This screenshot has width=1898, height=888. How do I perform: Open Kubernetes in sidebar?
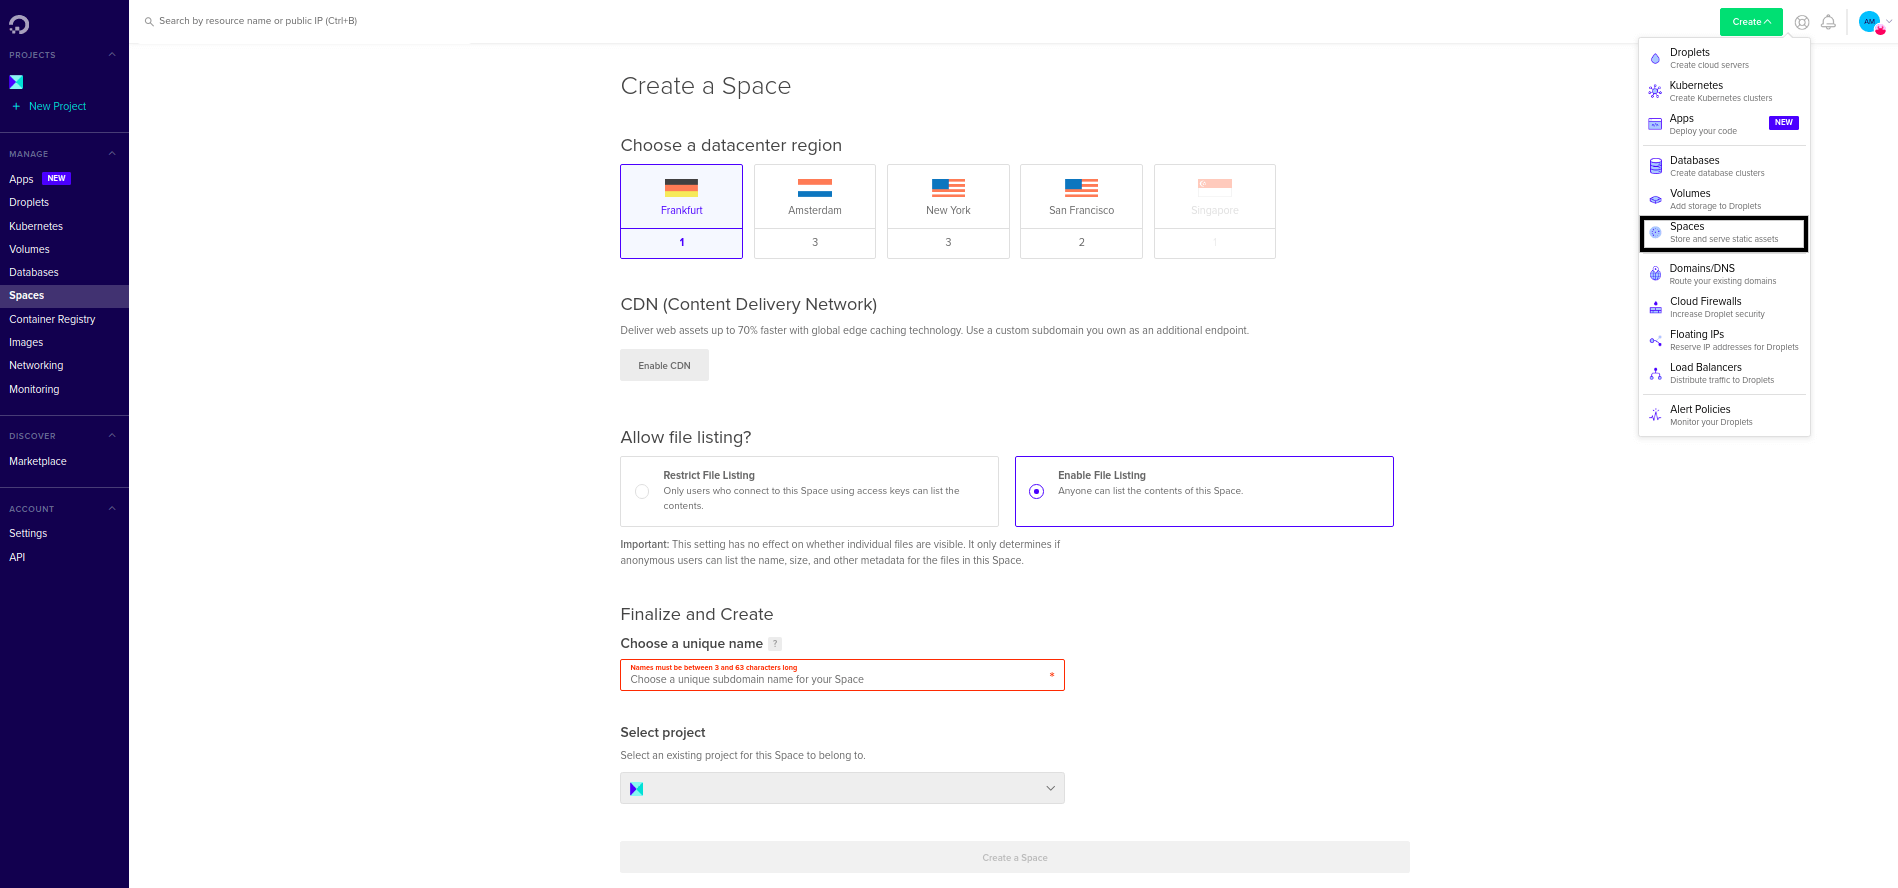pos(36,226)
